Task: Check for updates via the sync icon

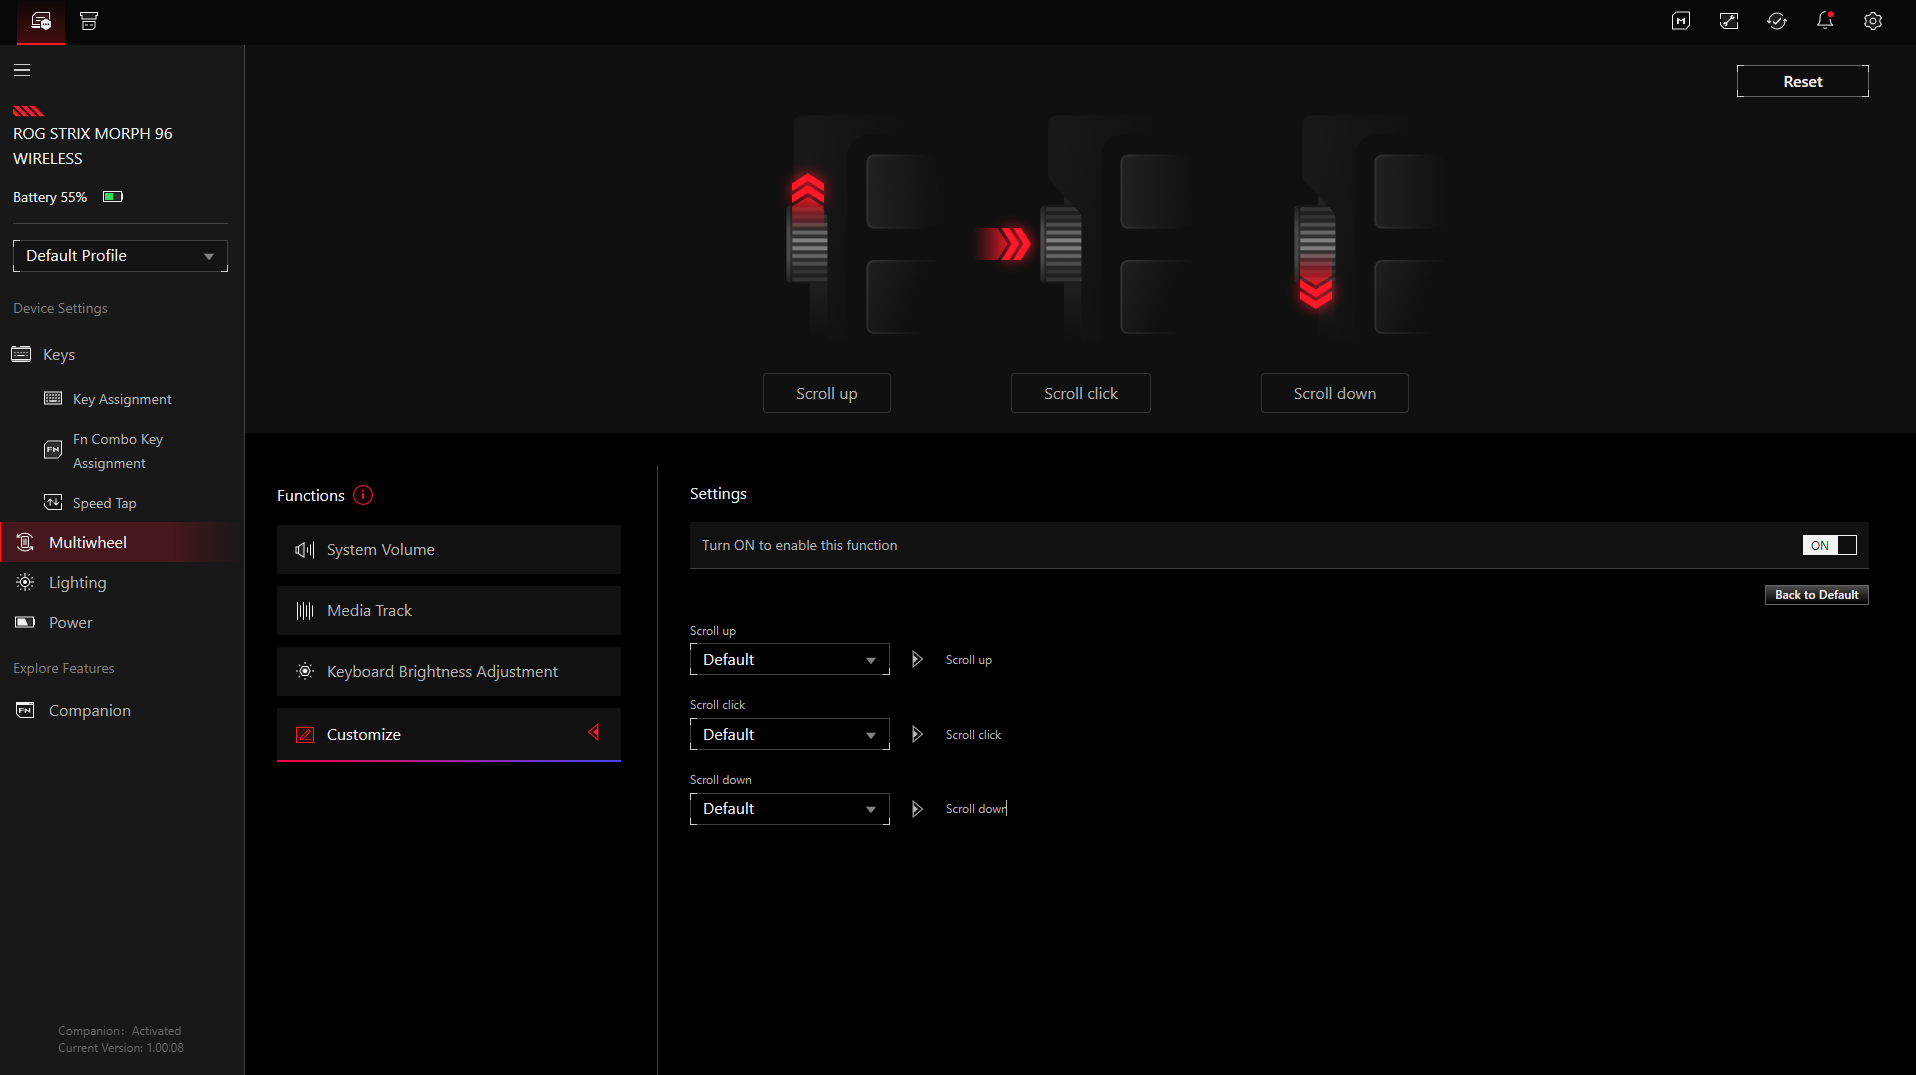Action: pos(1777,21)
